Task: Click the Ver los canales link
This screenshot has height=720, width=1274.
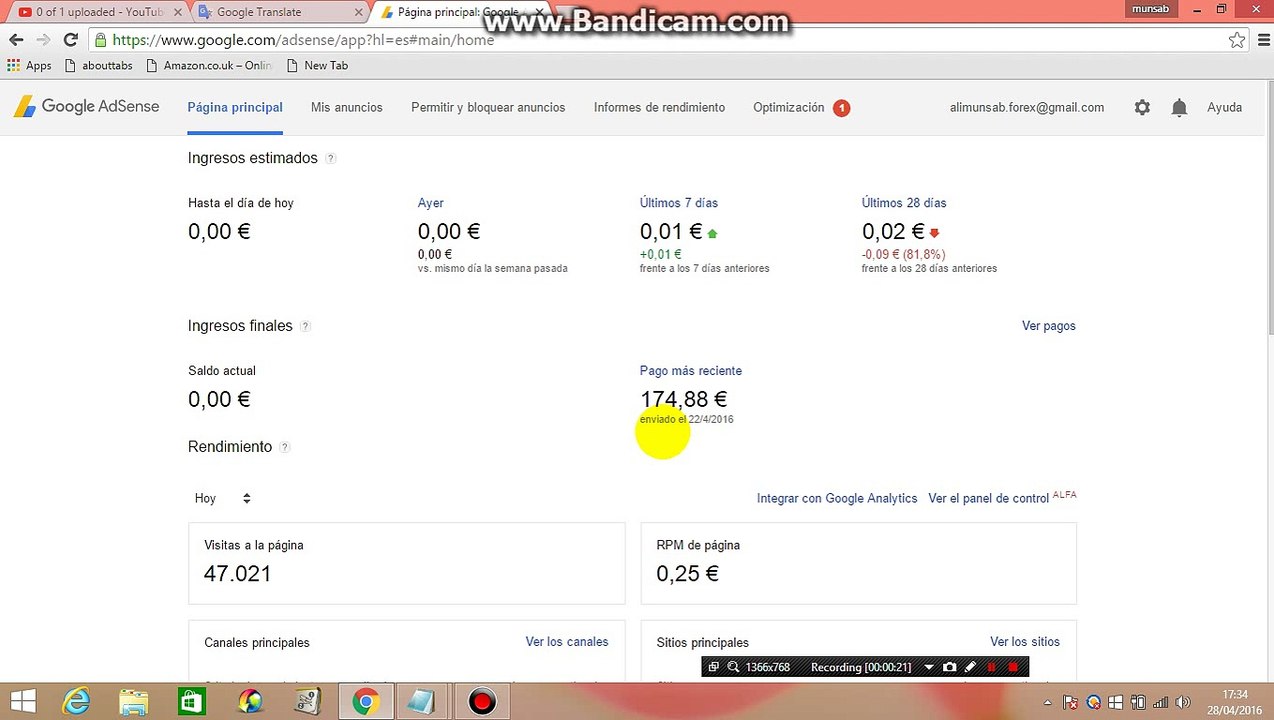Action: [566, 642]
